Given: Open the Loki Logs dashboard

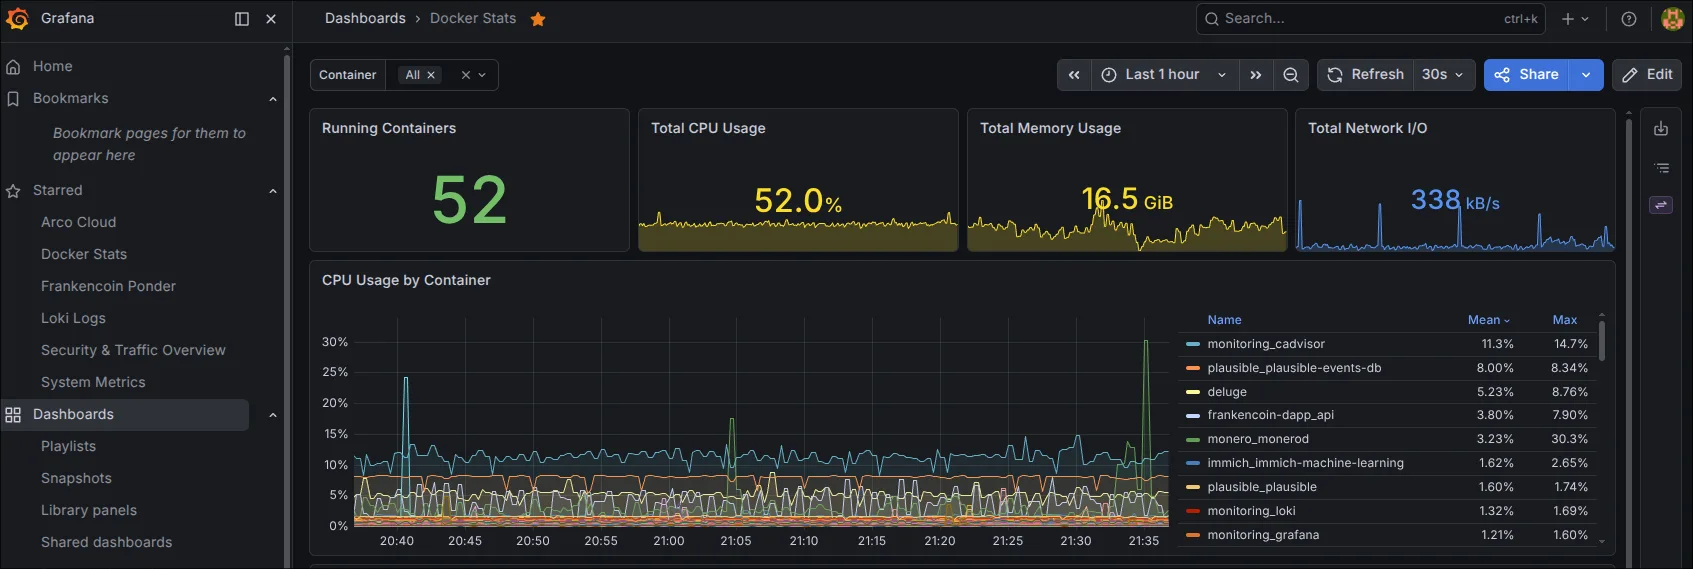Looking at the screenshot, I should tap(73, 318).
